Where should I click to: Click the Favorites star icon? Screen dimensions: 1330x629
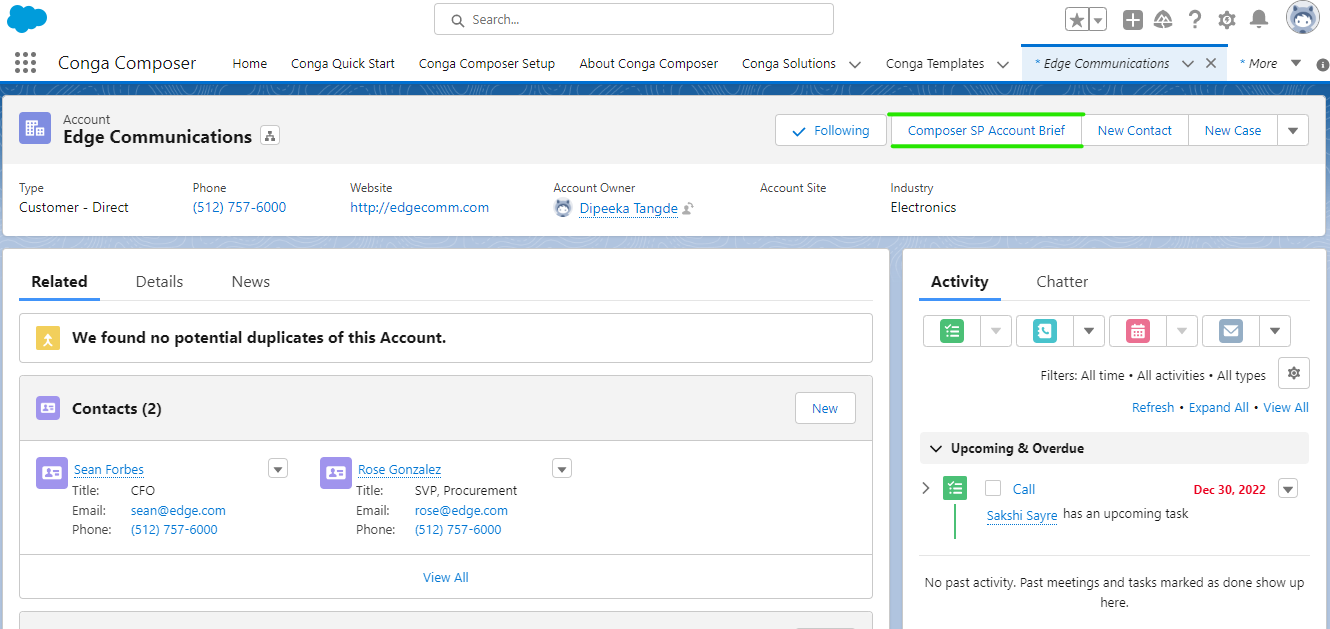point(1076,20)
